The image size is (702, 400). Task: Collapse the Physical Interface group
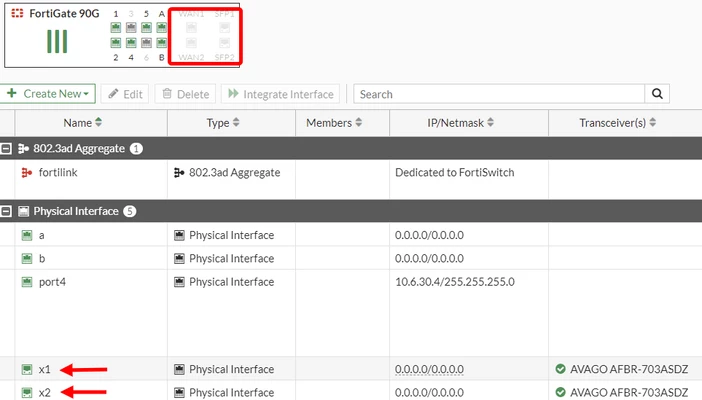point(6,211)
